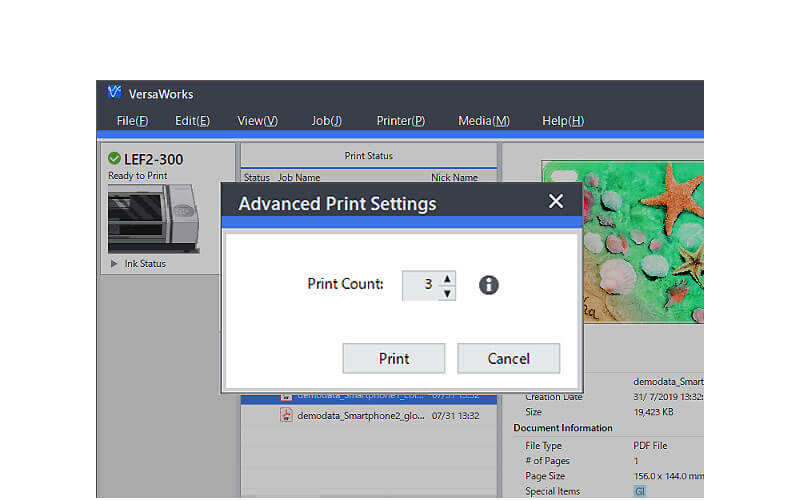Open the Media menu
800x500 pixels.
pyautogui.click(x=483, y=121)
